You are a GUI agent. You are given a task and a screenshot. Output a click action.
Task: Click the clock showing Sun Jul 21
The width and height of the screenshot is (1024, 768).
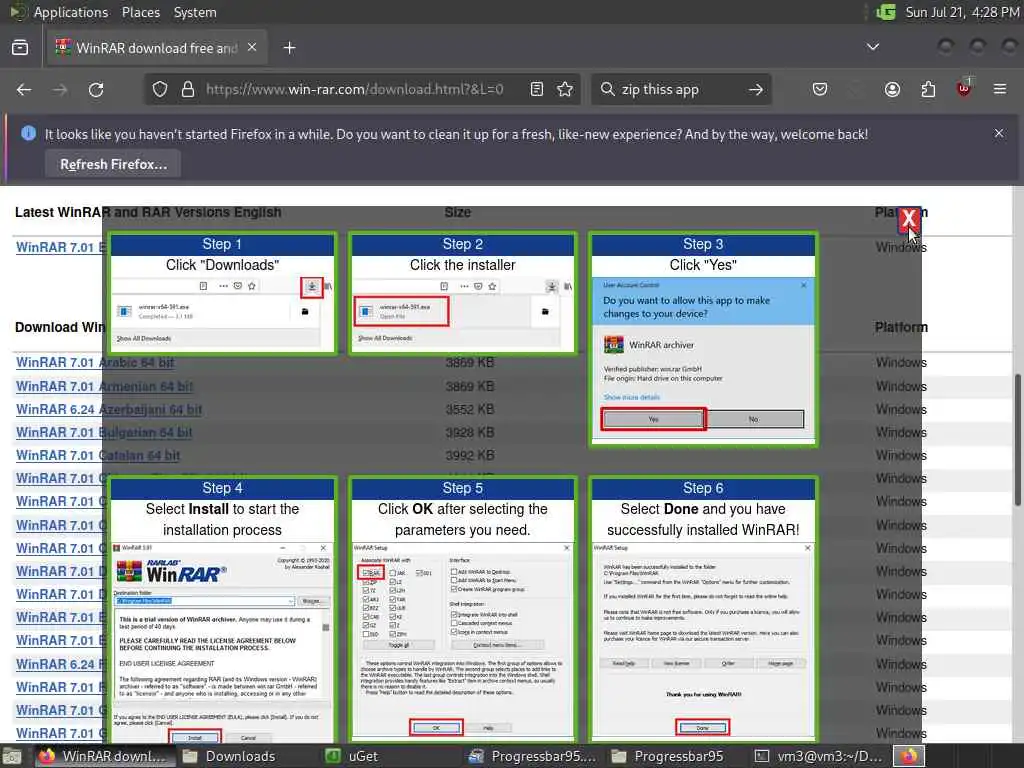coord(962,12)
